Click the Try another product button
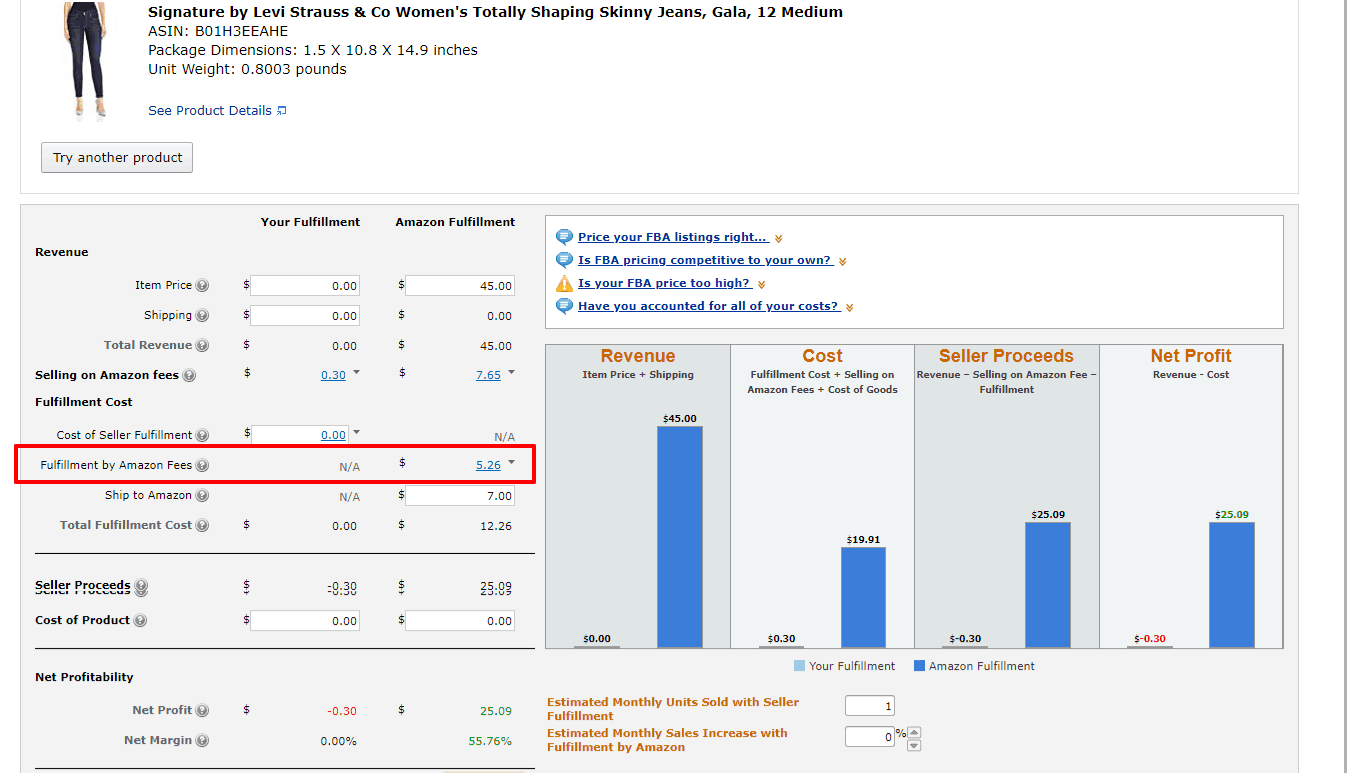The image size is (1347, 773). (117, 158)
